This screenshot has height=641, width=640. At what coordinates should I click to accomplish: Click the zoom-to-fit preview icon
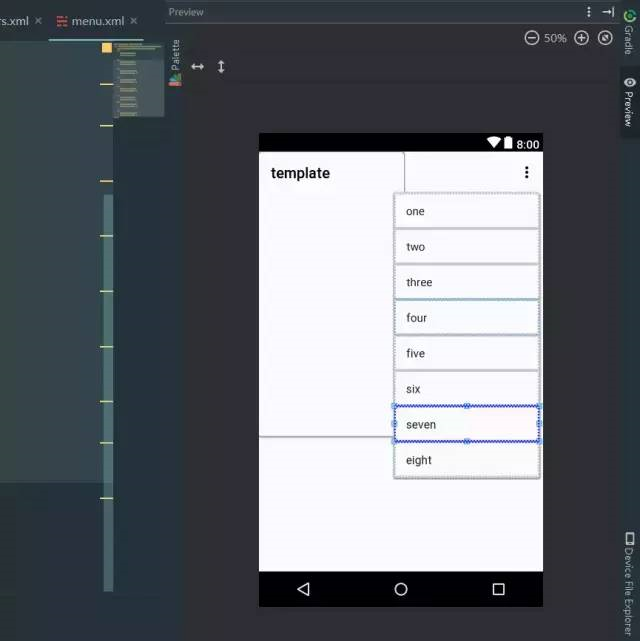click(x=605, y=38)
